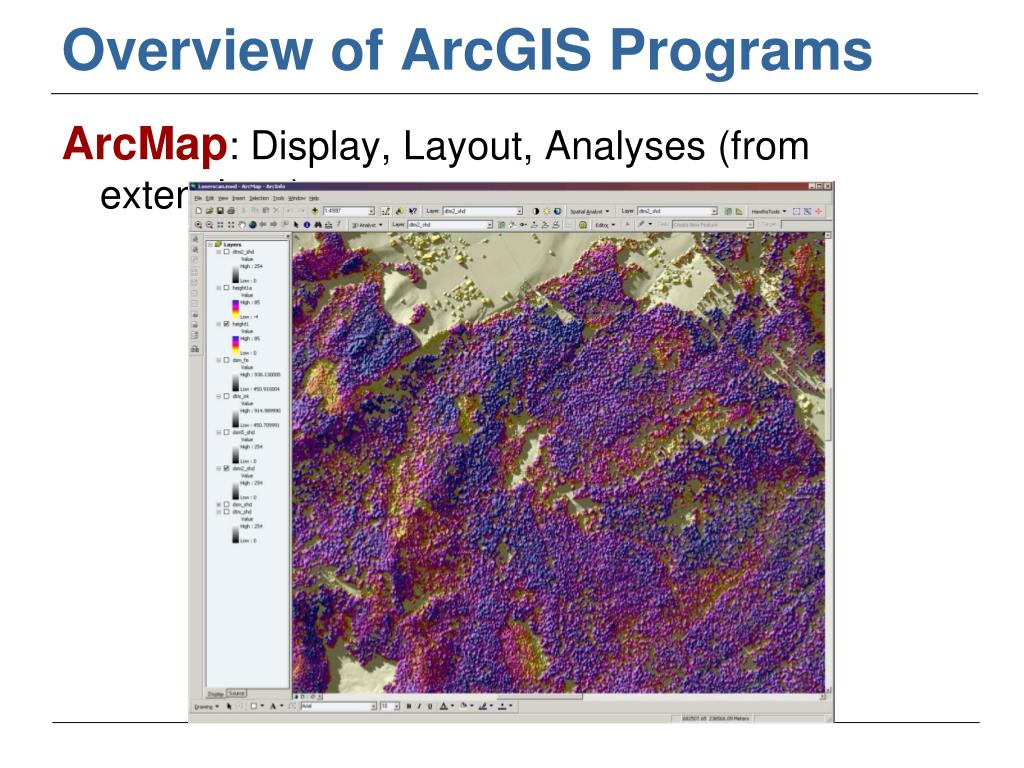
Task: Click the contrast icon on Effects toolbar
Action: [536, 211]
